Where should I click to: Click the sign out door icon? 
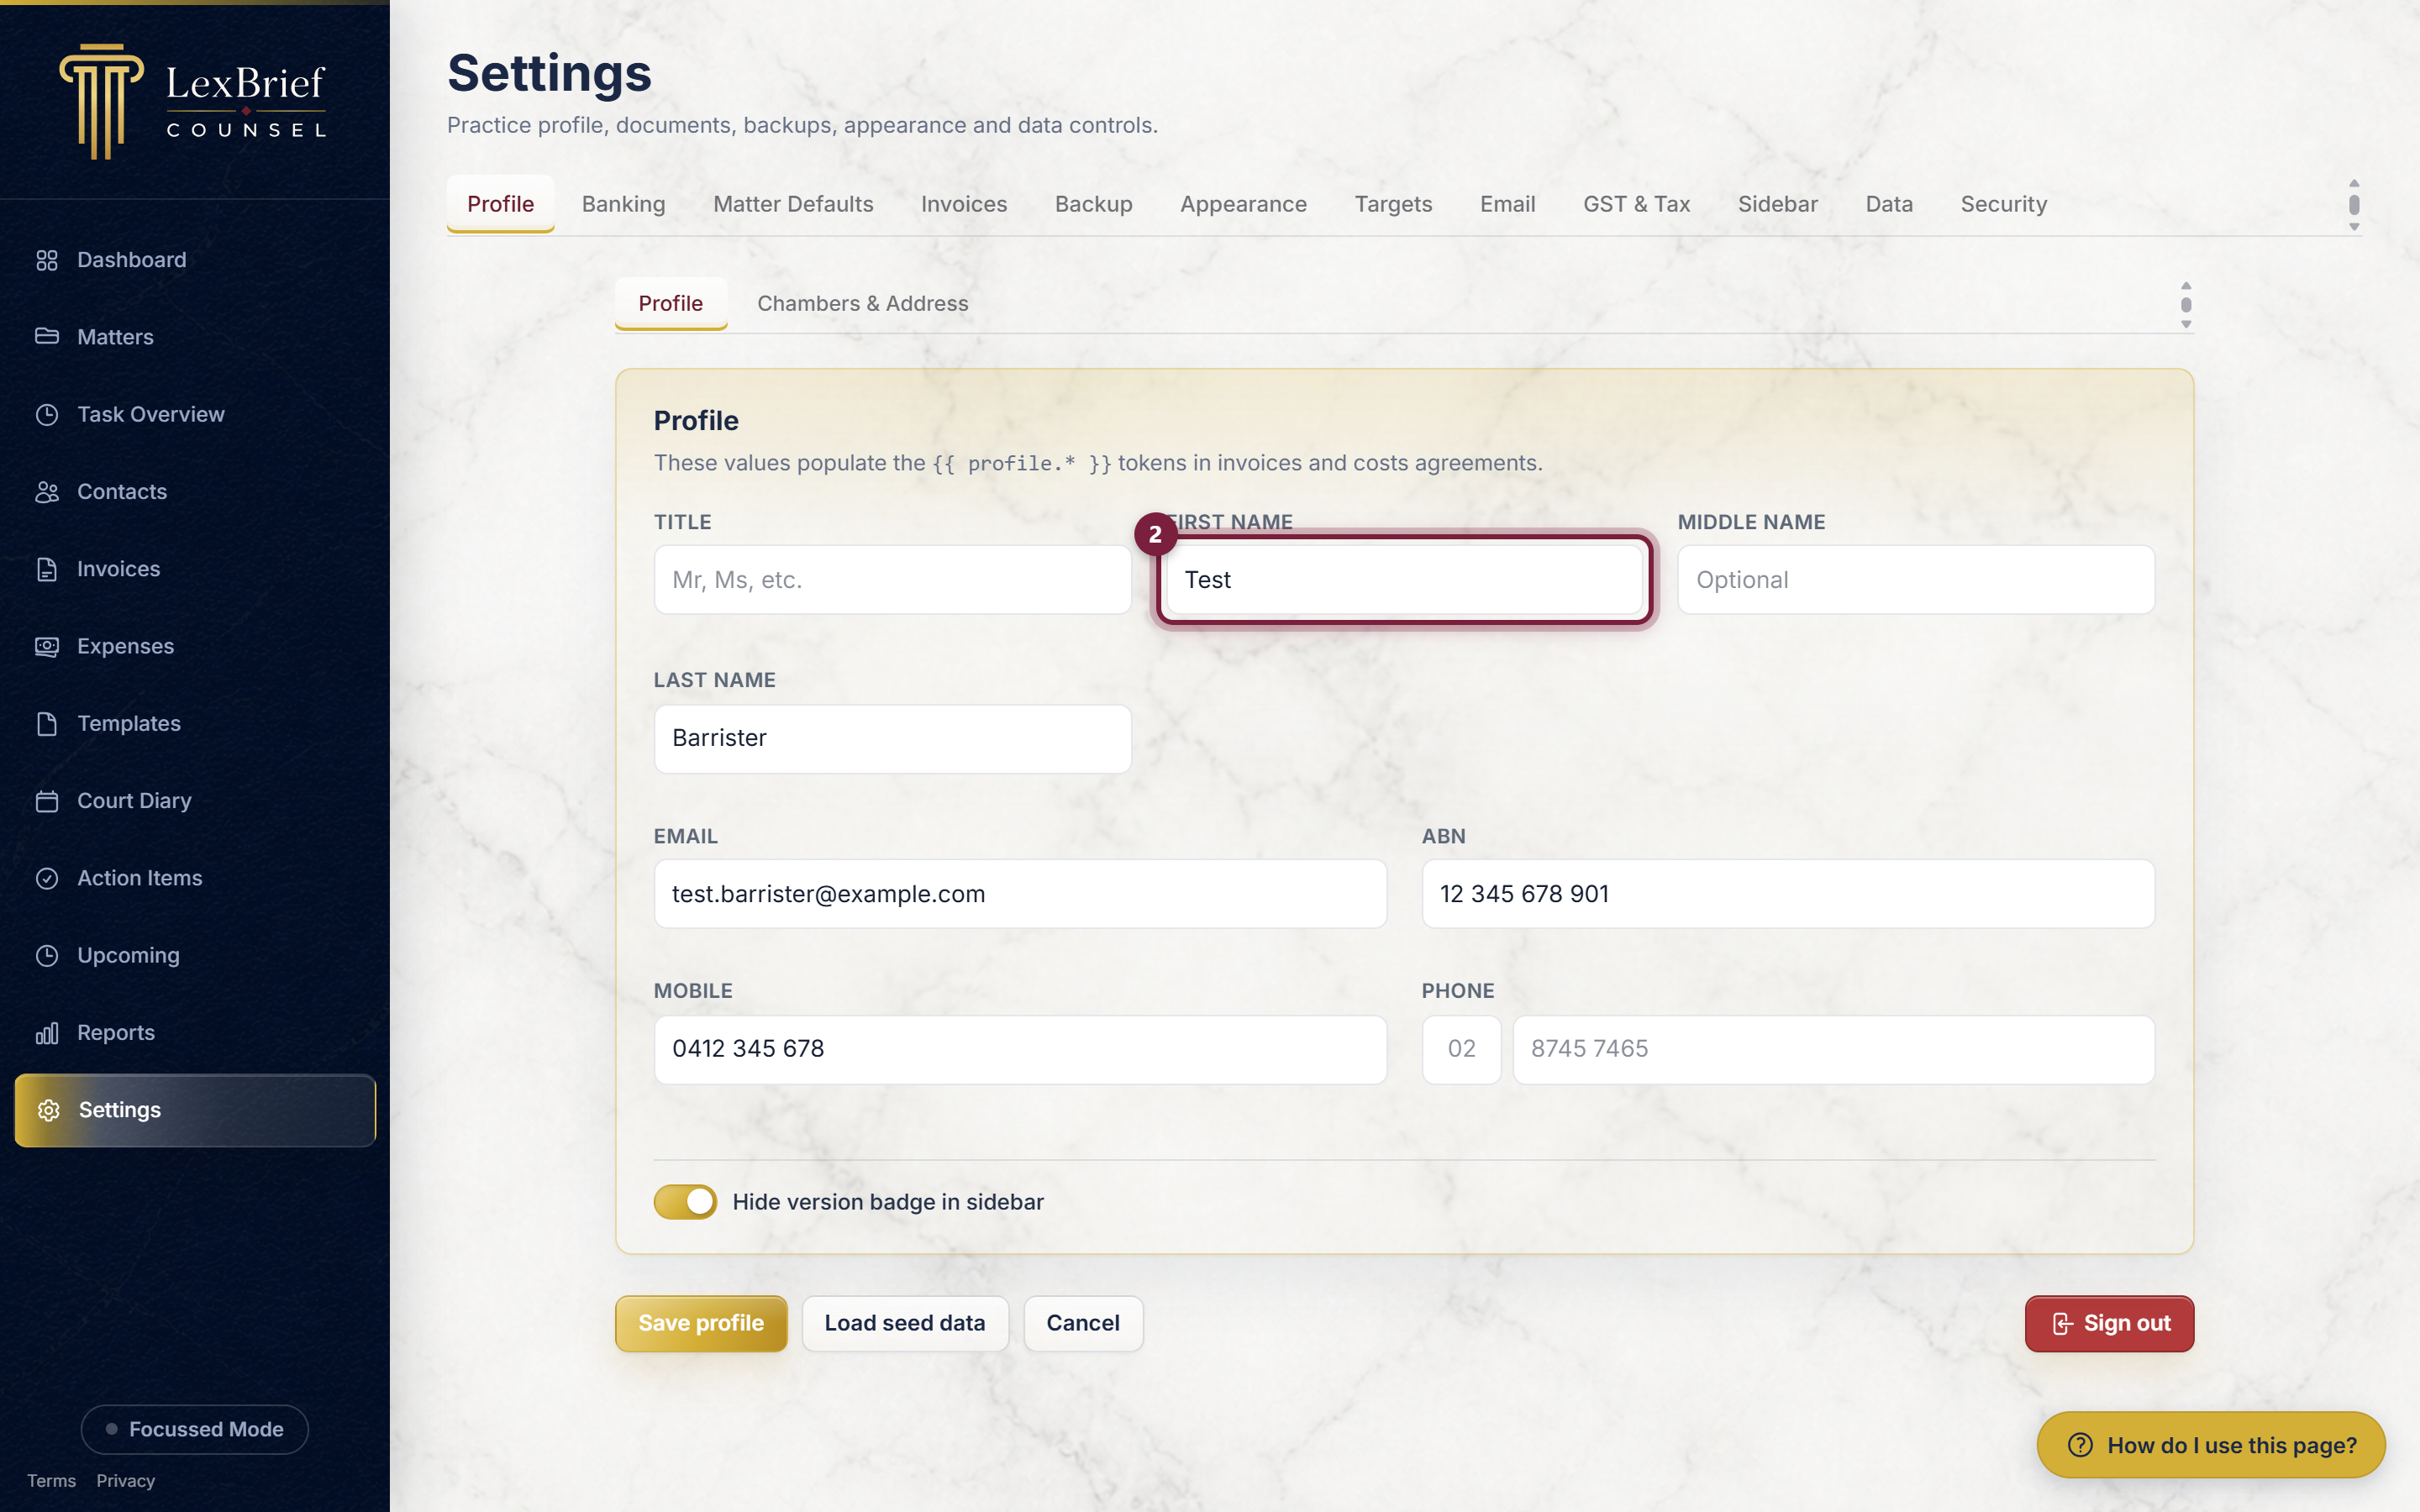2062,1323
